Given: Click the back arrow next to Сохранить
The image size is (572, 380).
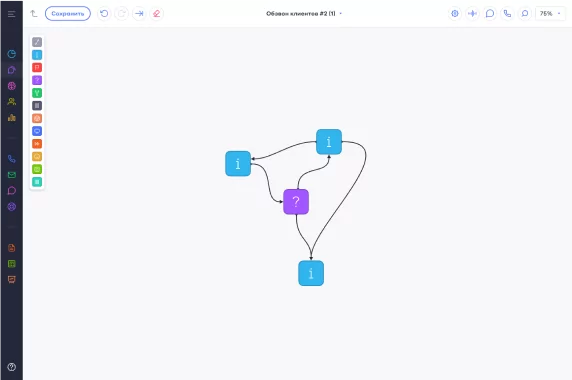Looking at the screenshot, I should tap(34, 13).
